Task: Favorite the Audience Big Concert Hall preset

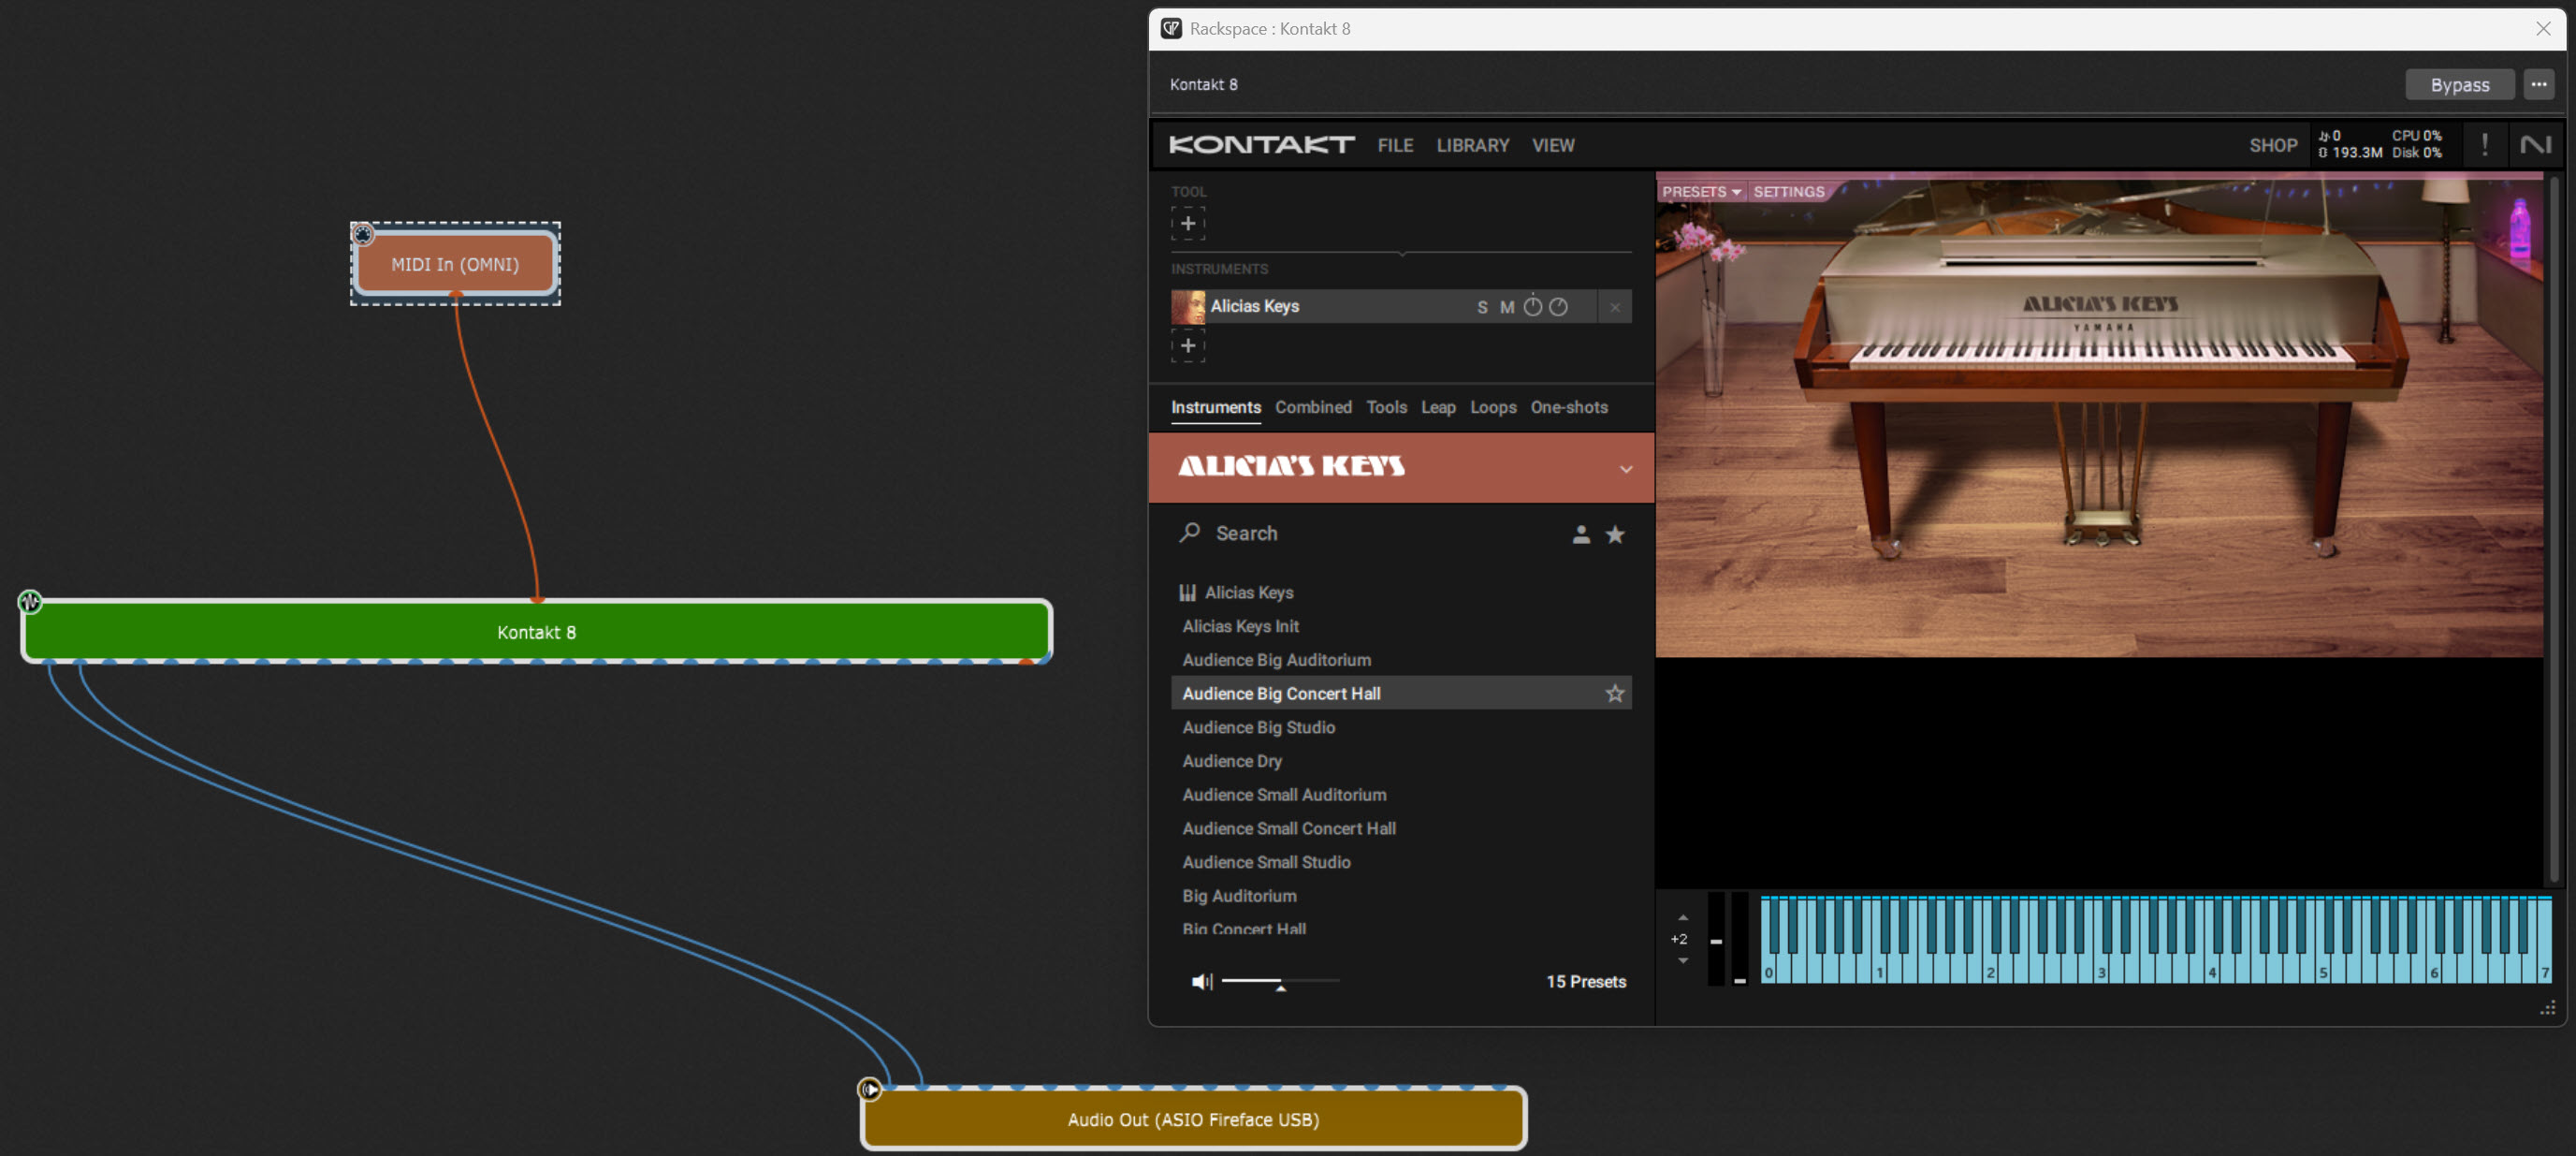Action: (1614, 693)
